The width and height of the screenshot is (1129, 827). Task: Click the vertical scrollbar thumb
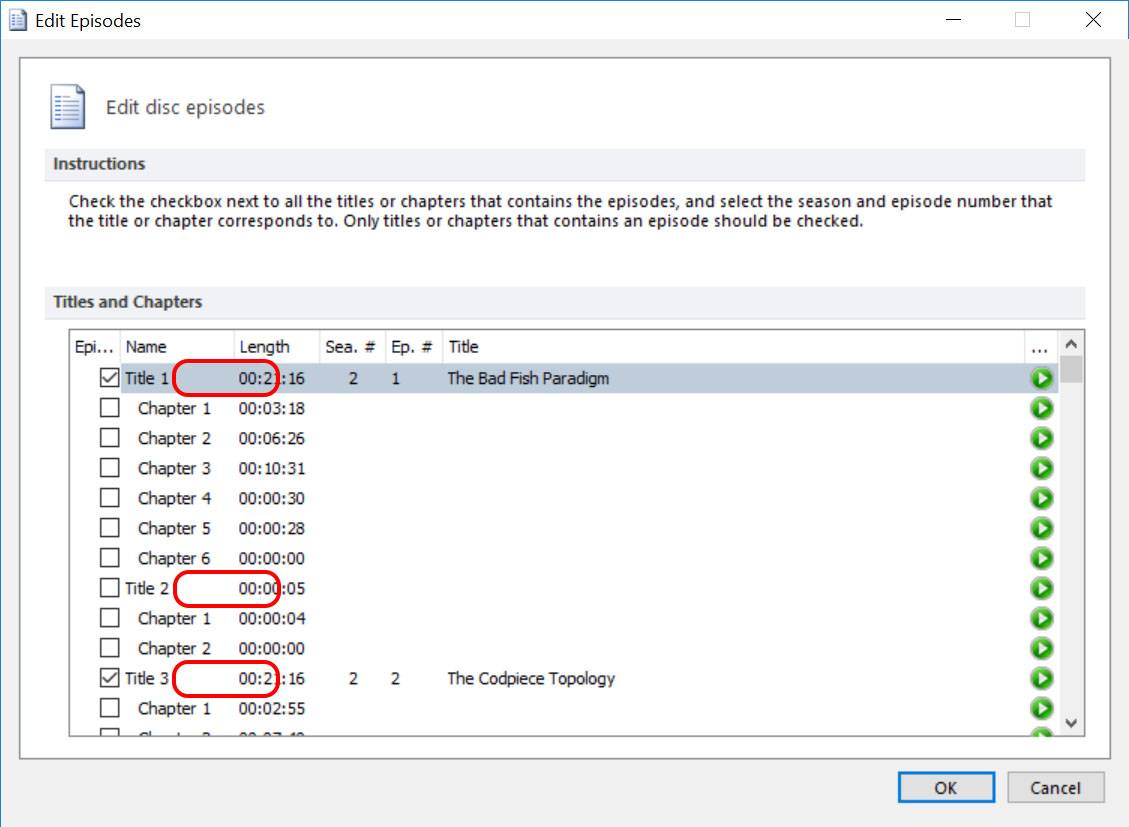pos(1071,370)
